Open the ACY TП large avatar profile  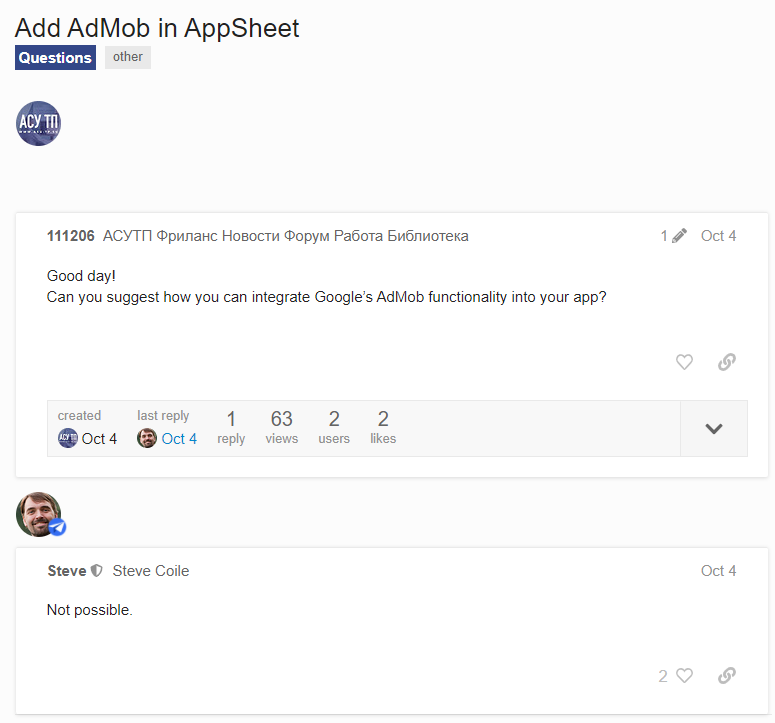point(39,124)
